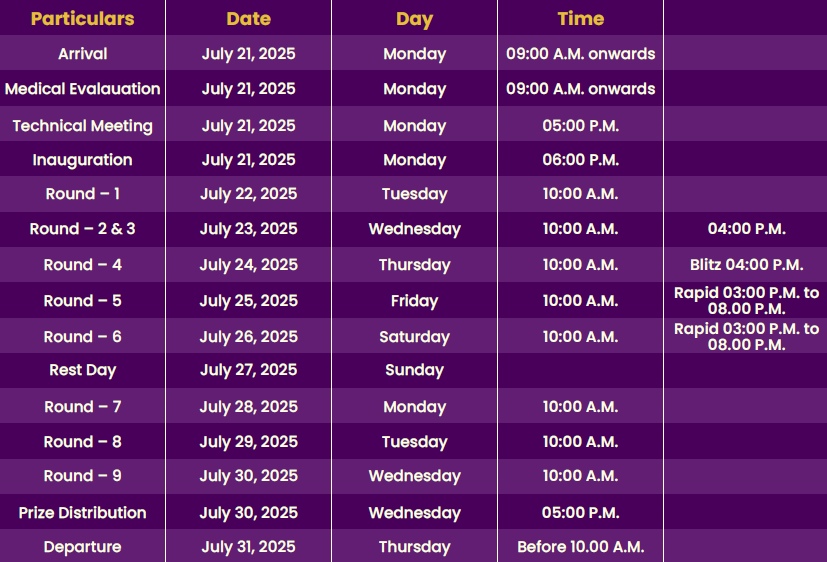
Task: Click the Round – 7 label
Action: (82, 406)
